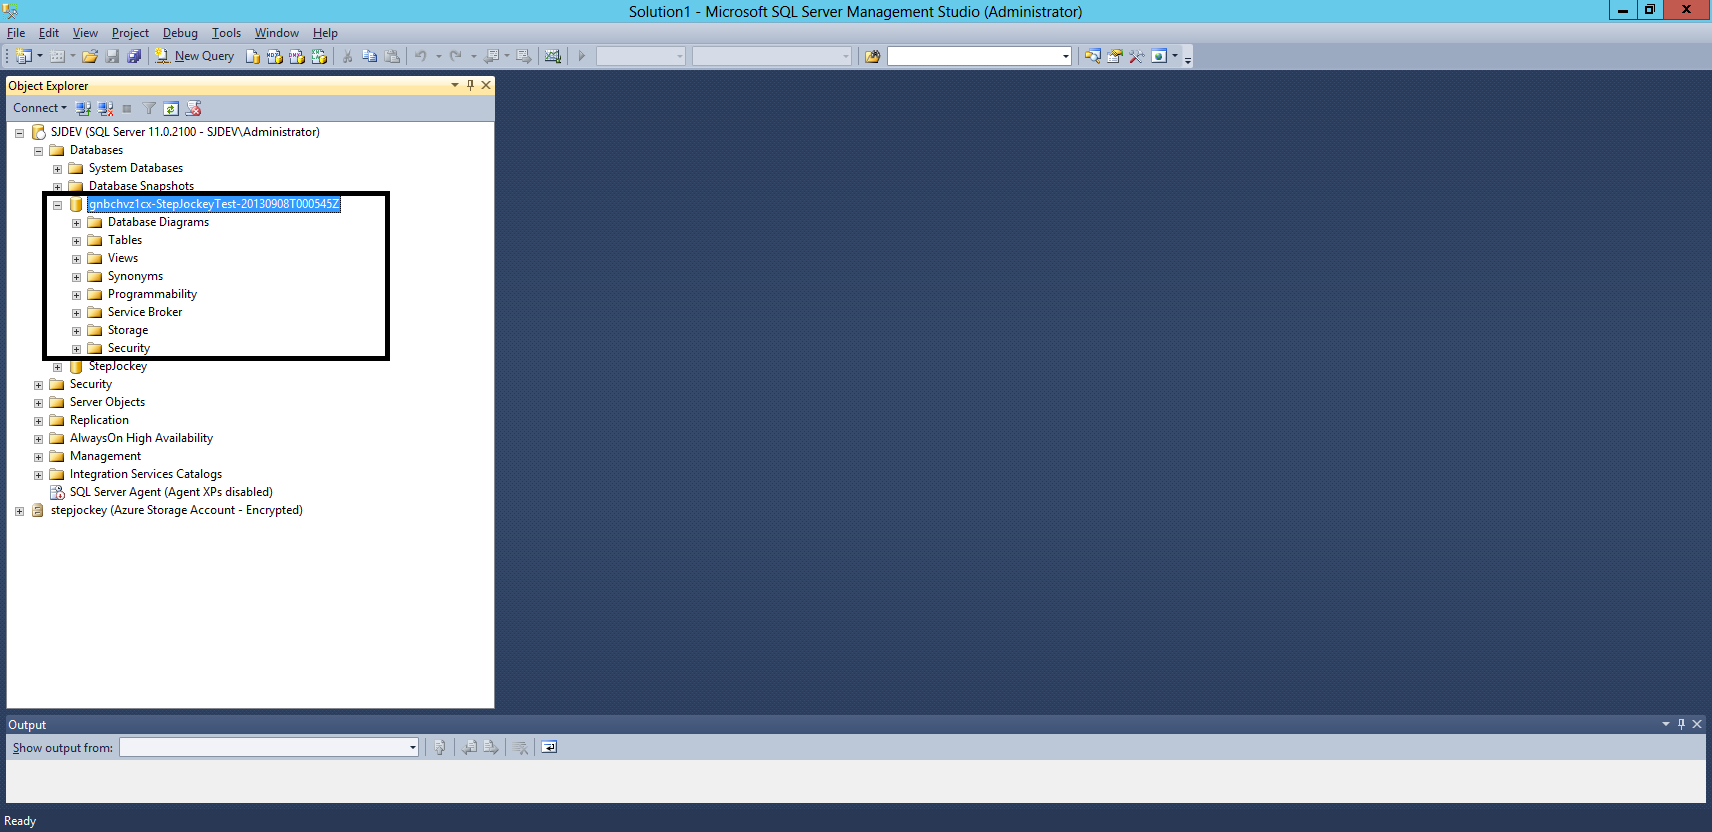Click the Properties Window icon
This screenshot has width=1712, height=832.
[x=1114, y=56]
